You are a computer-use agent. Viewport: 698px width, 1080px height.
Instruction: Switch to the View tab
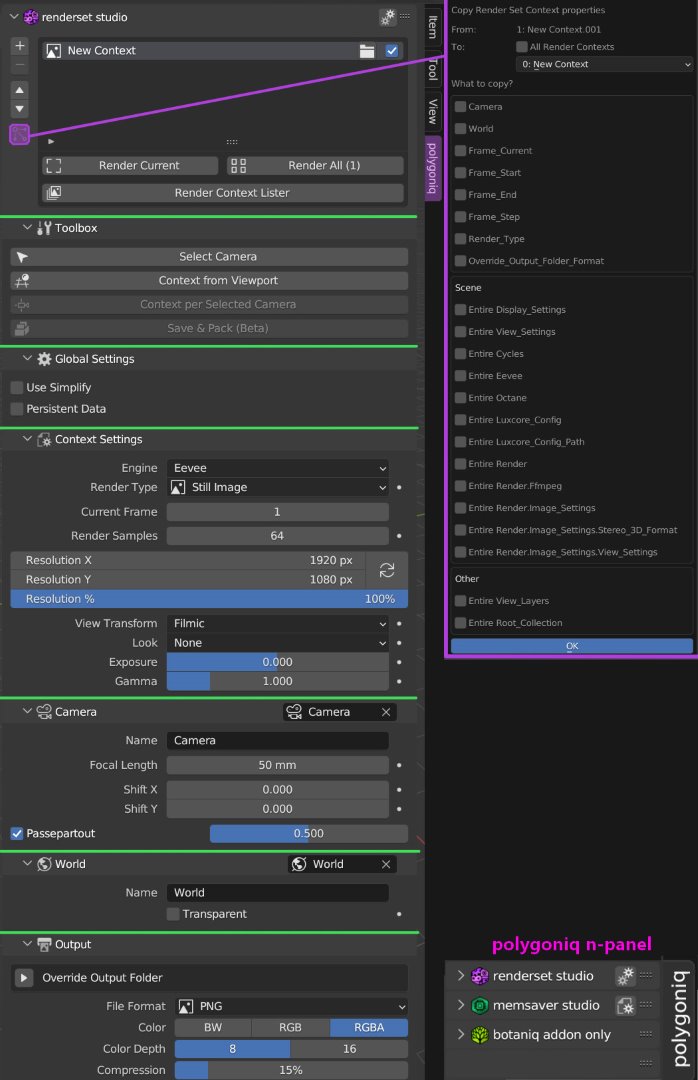tap(432, 111)
